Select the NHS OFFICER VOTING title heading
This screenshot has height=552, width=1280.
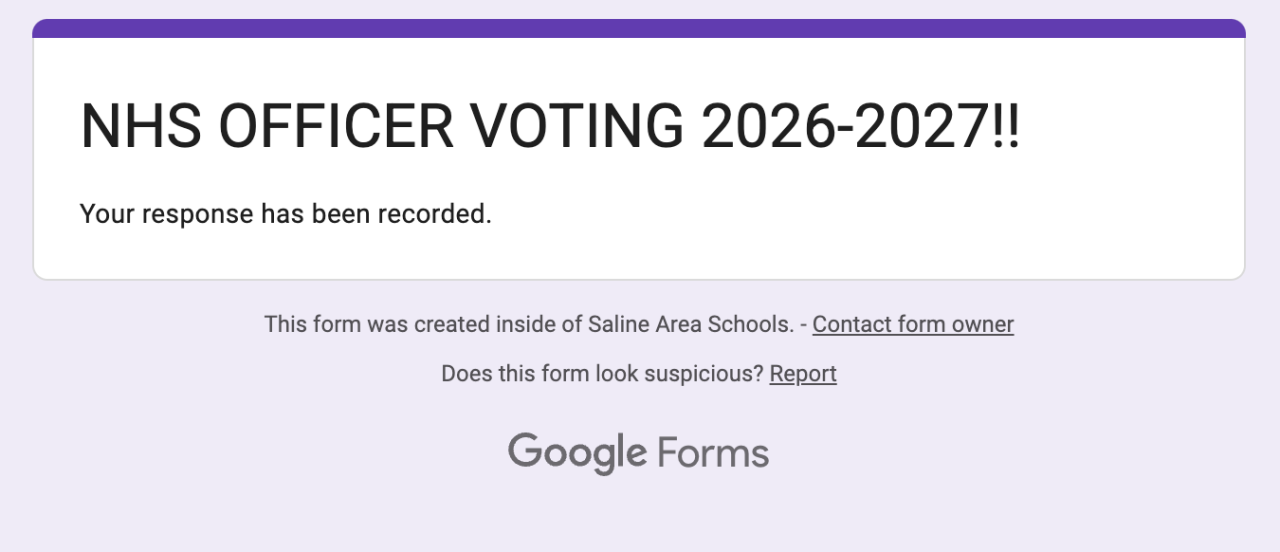point(549,127)
